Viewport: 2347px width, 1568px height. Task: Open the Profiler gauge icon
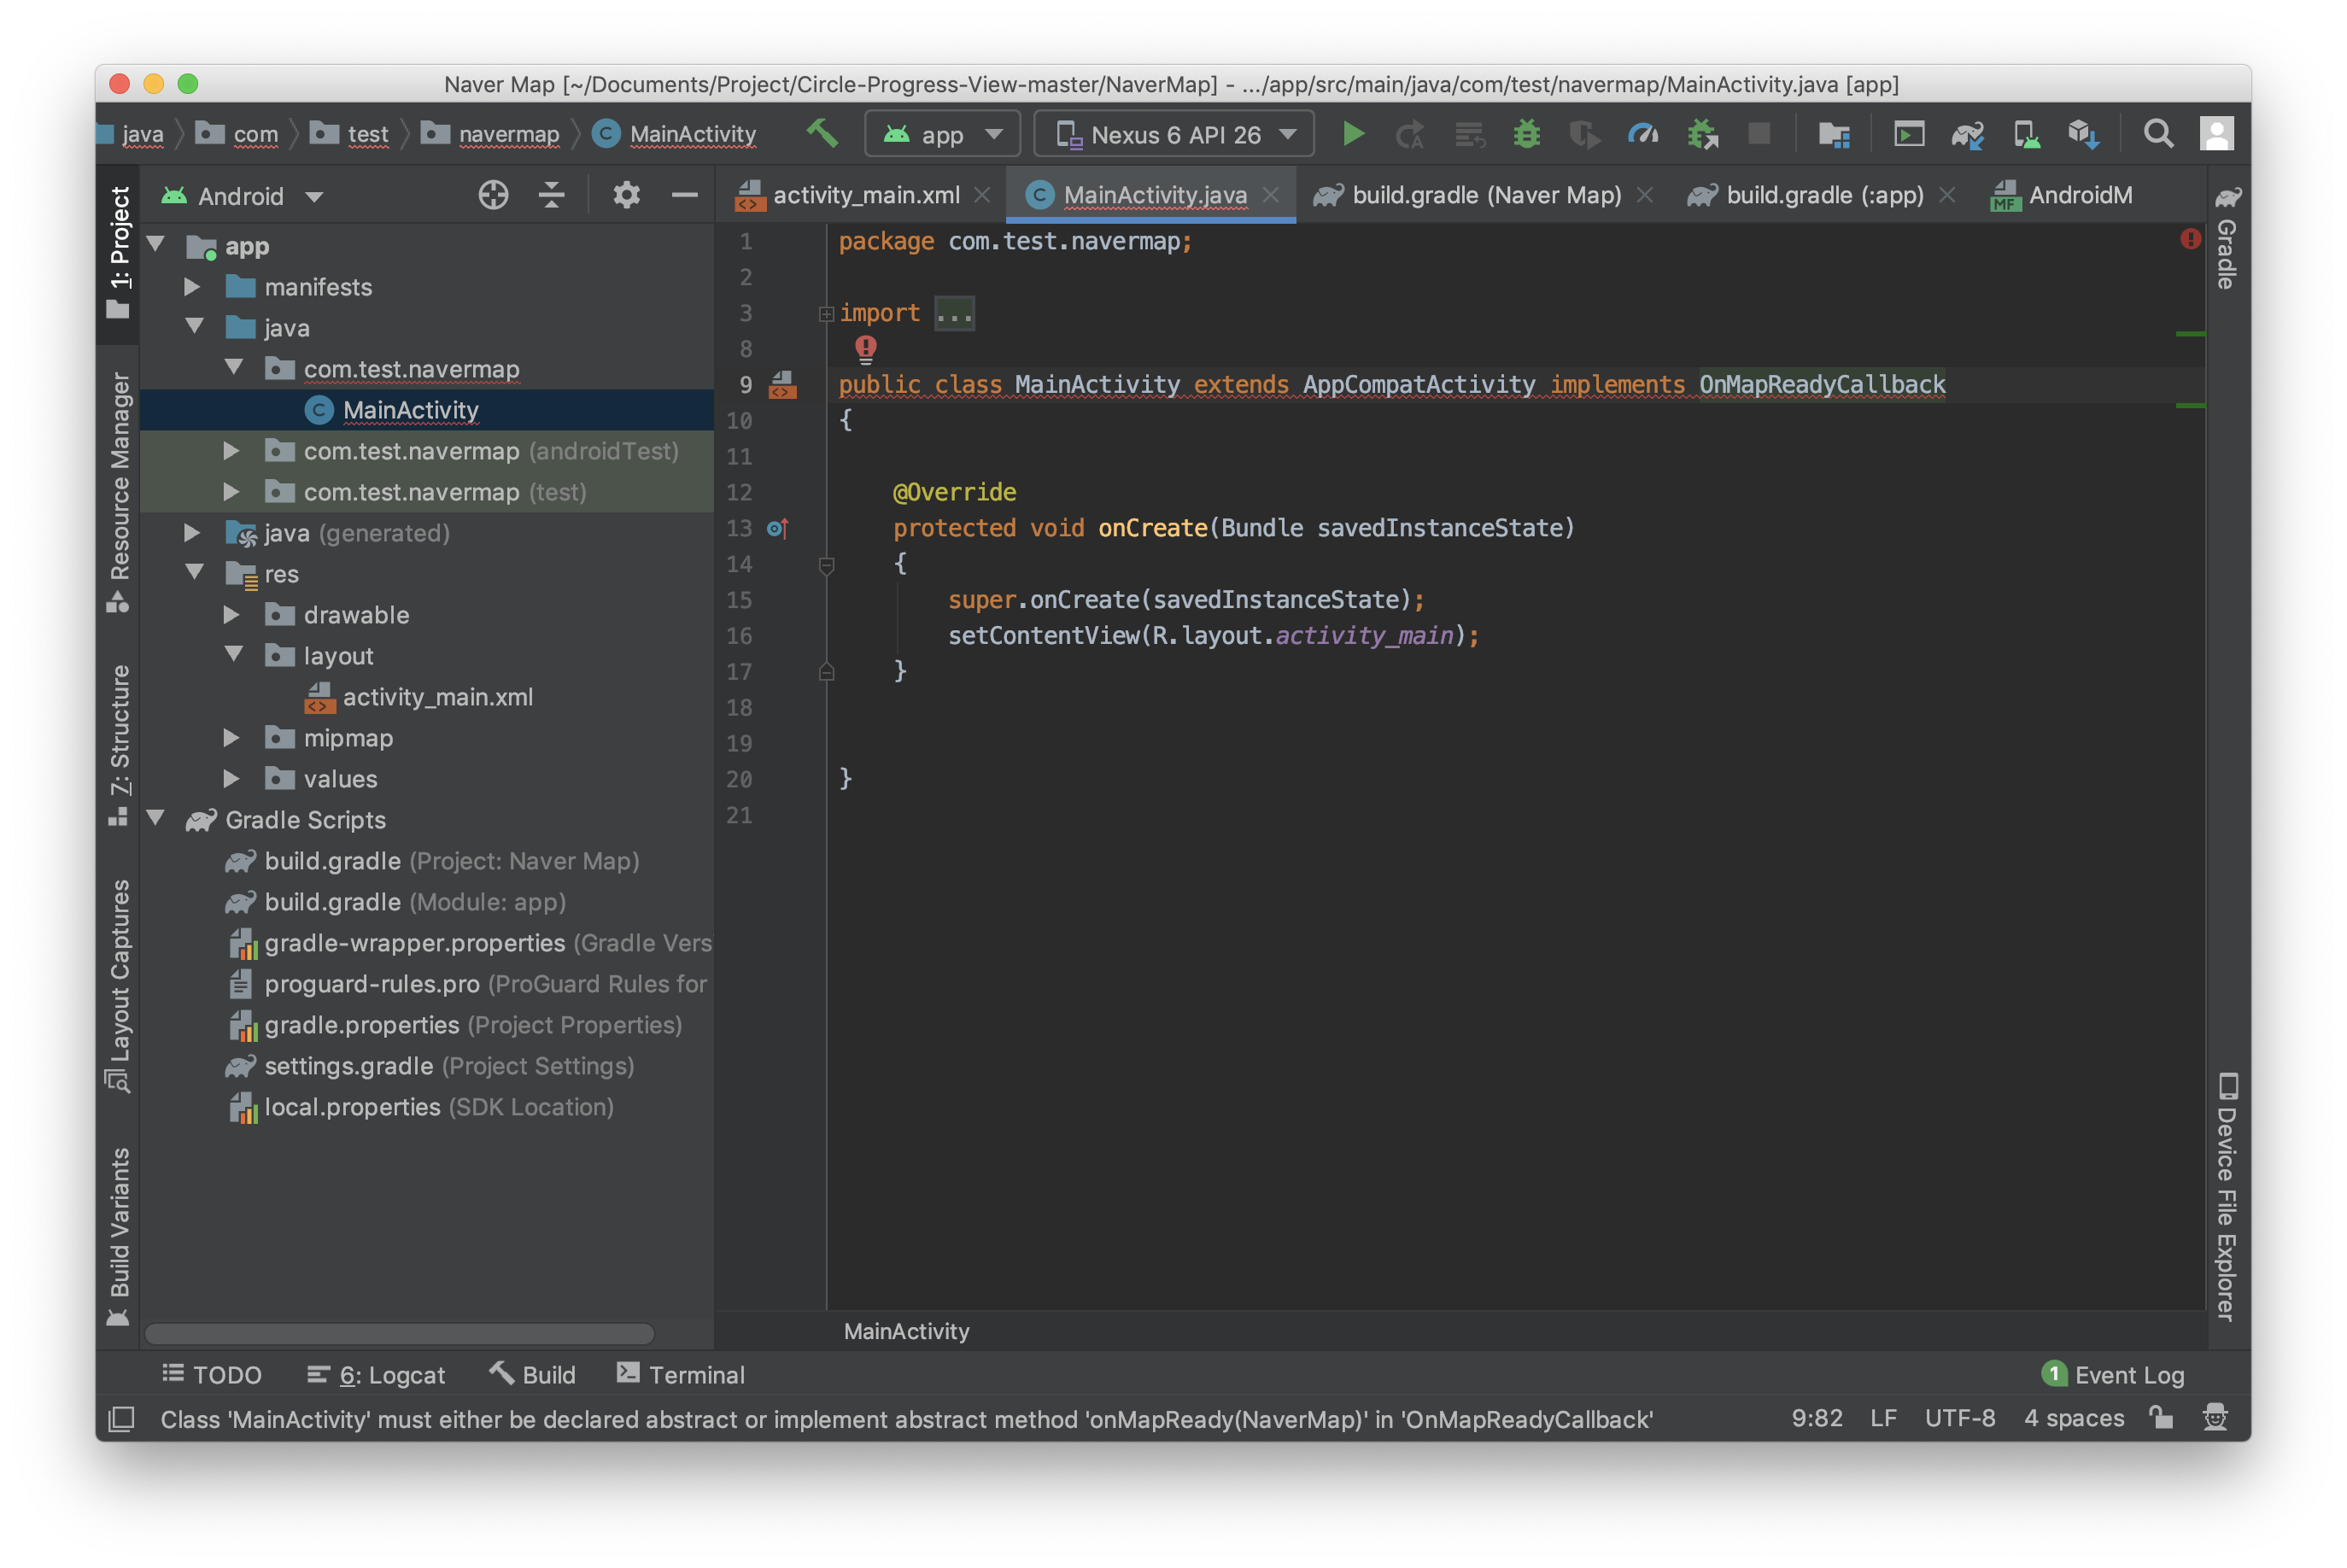coord(1643,134)
